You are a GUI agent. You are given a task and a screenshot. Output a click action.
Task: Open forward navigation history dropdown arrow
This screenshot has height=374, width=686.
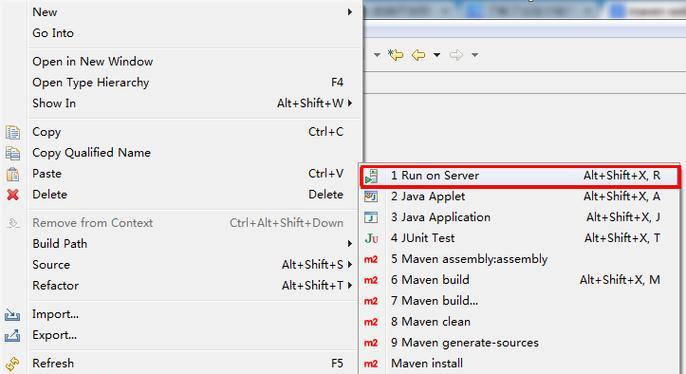click(475, 55)
